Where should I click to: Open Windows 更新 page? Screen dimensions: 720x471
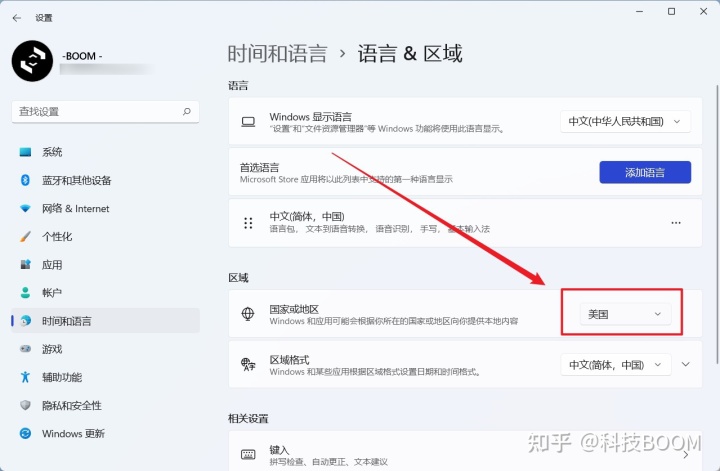105,433
